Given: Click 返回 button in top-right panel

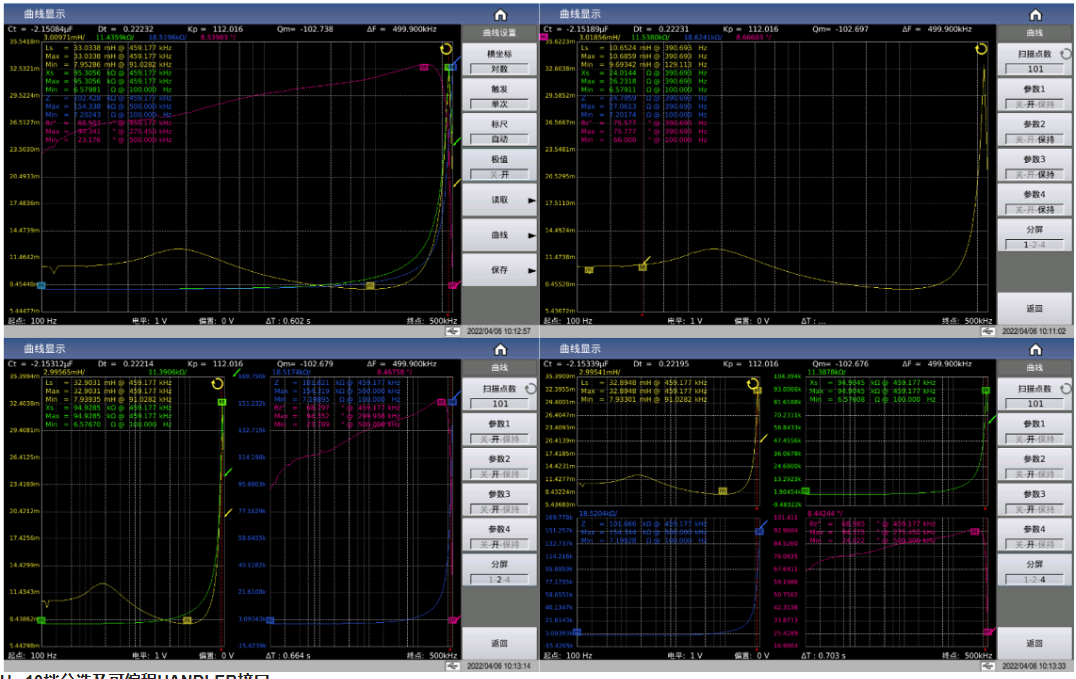Looking at the screenshot, I should point(1035,309).
